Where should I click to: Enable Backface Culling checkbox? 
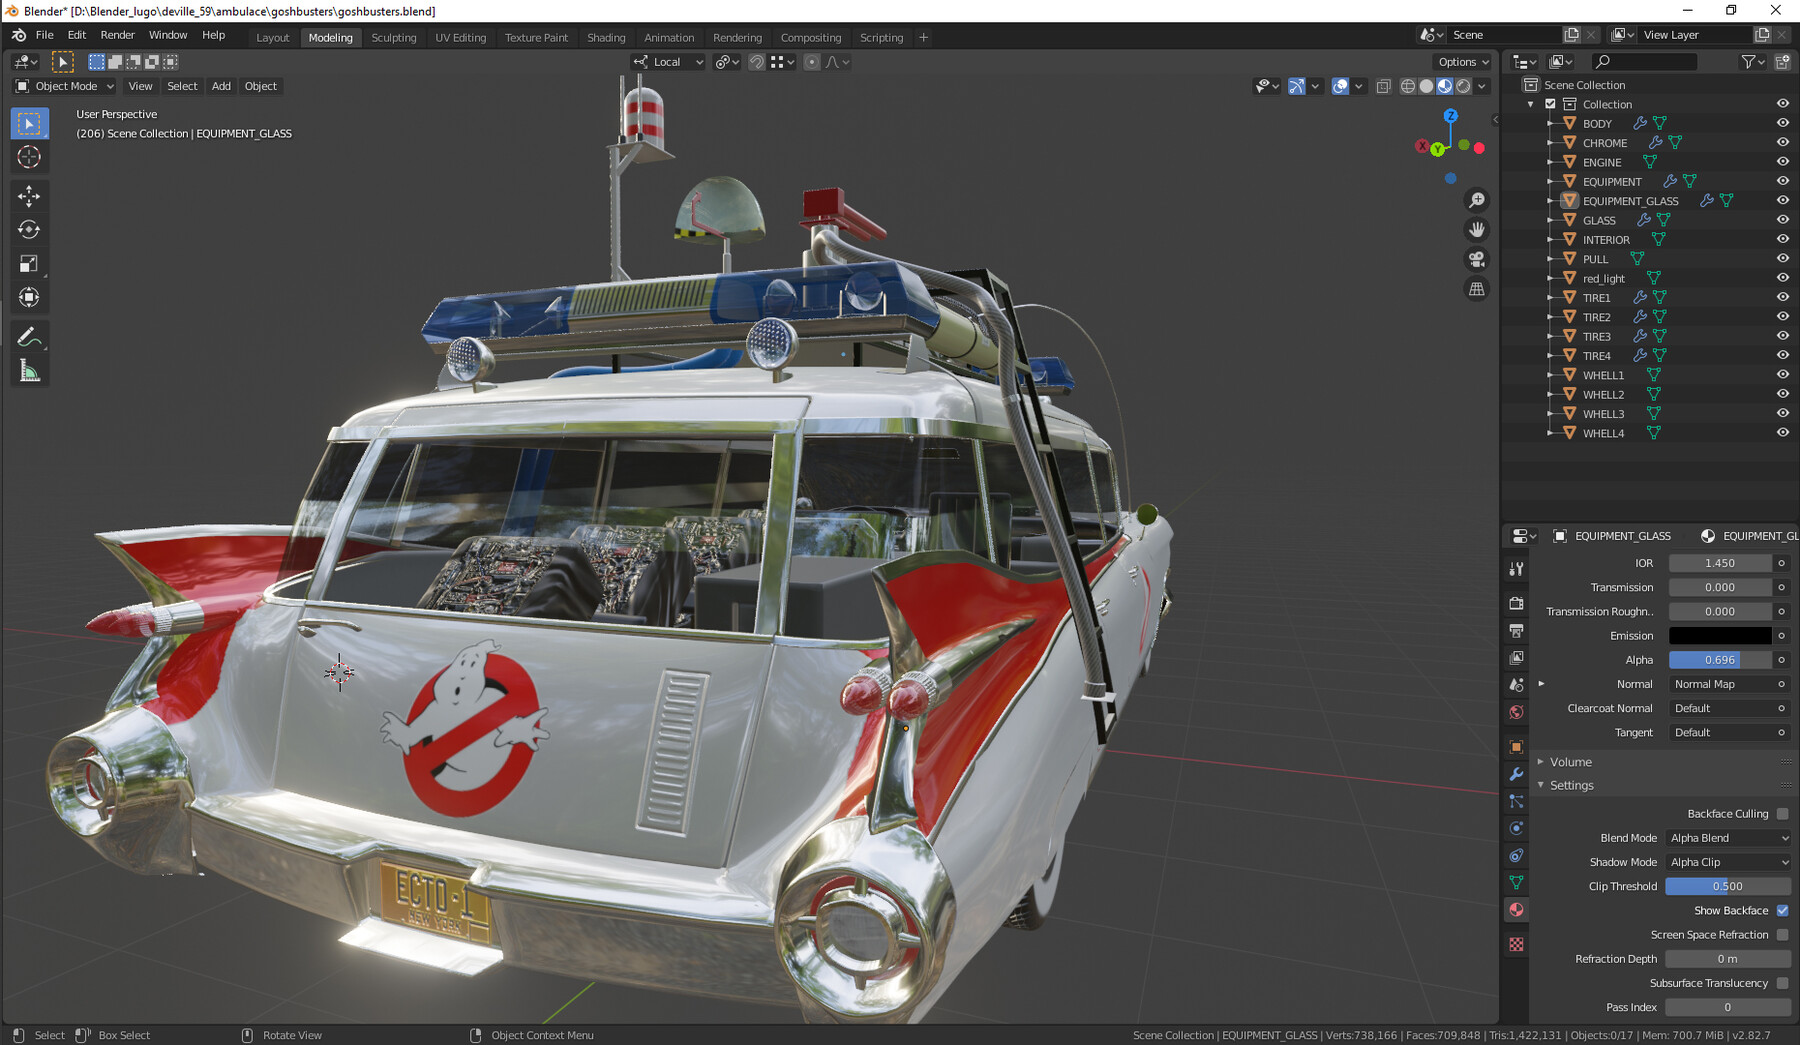coord(1782,814)
